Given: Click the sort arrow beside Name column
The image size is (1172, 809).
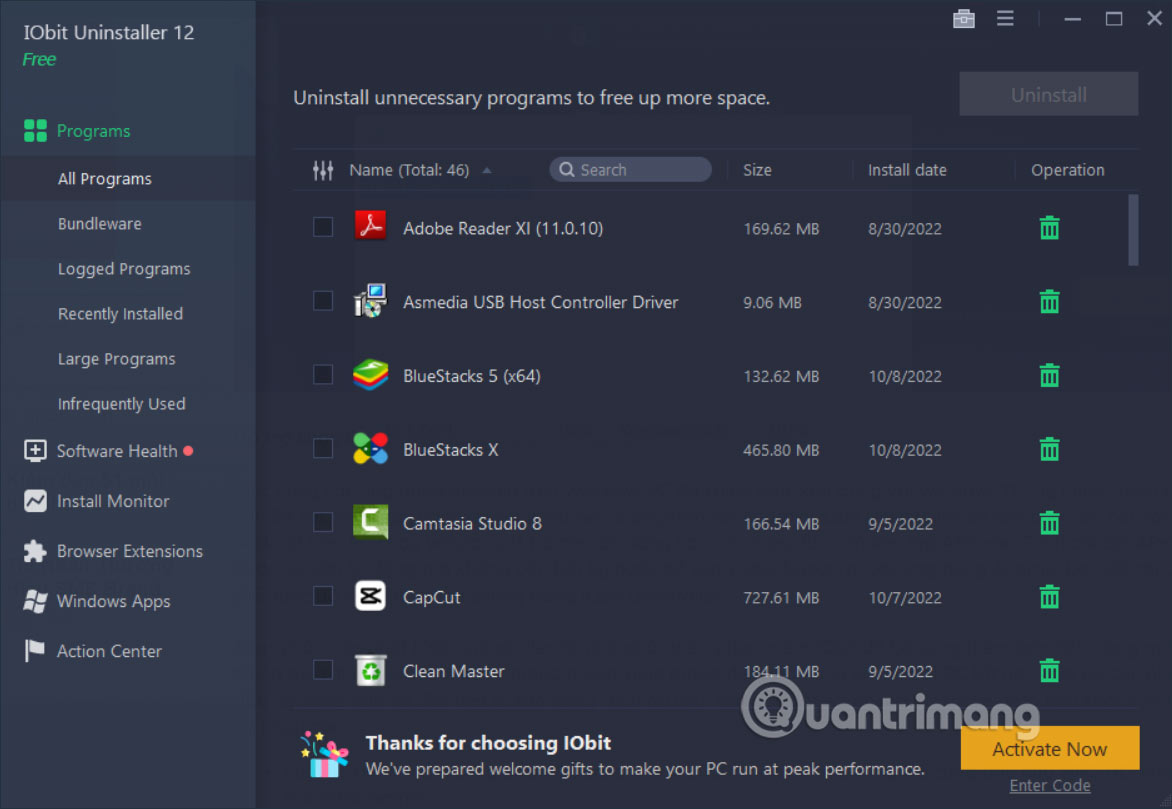Looking at the screenshot, I should 487,170.
